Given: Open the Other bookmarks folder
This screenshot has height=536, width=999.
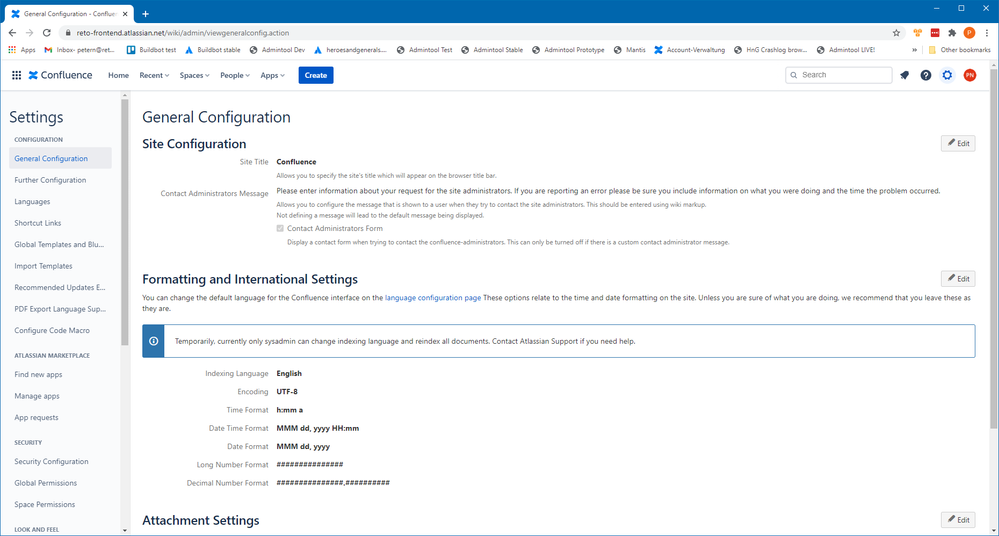Looking at the screenshot, I should click(959, 50).
